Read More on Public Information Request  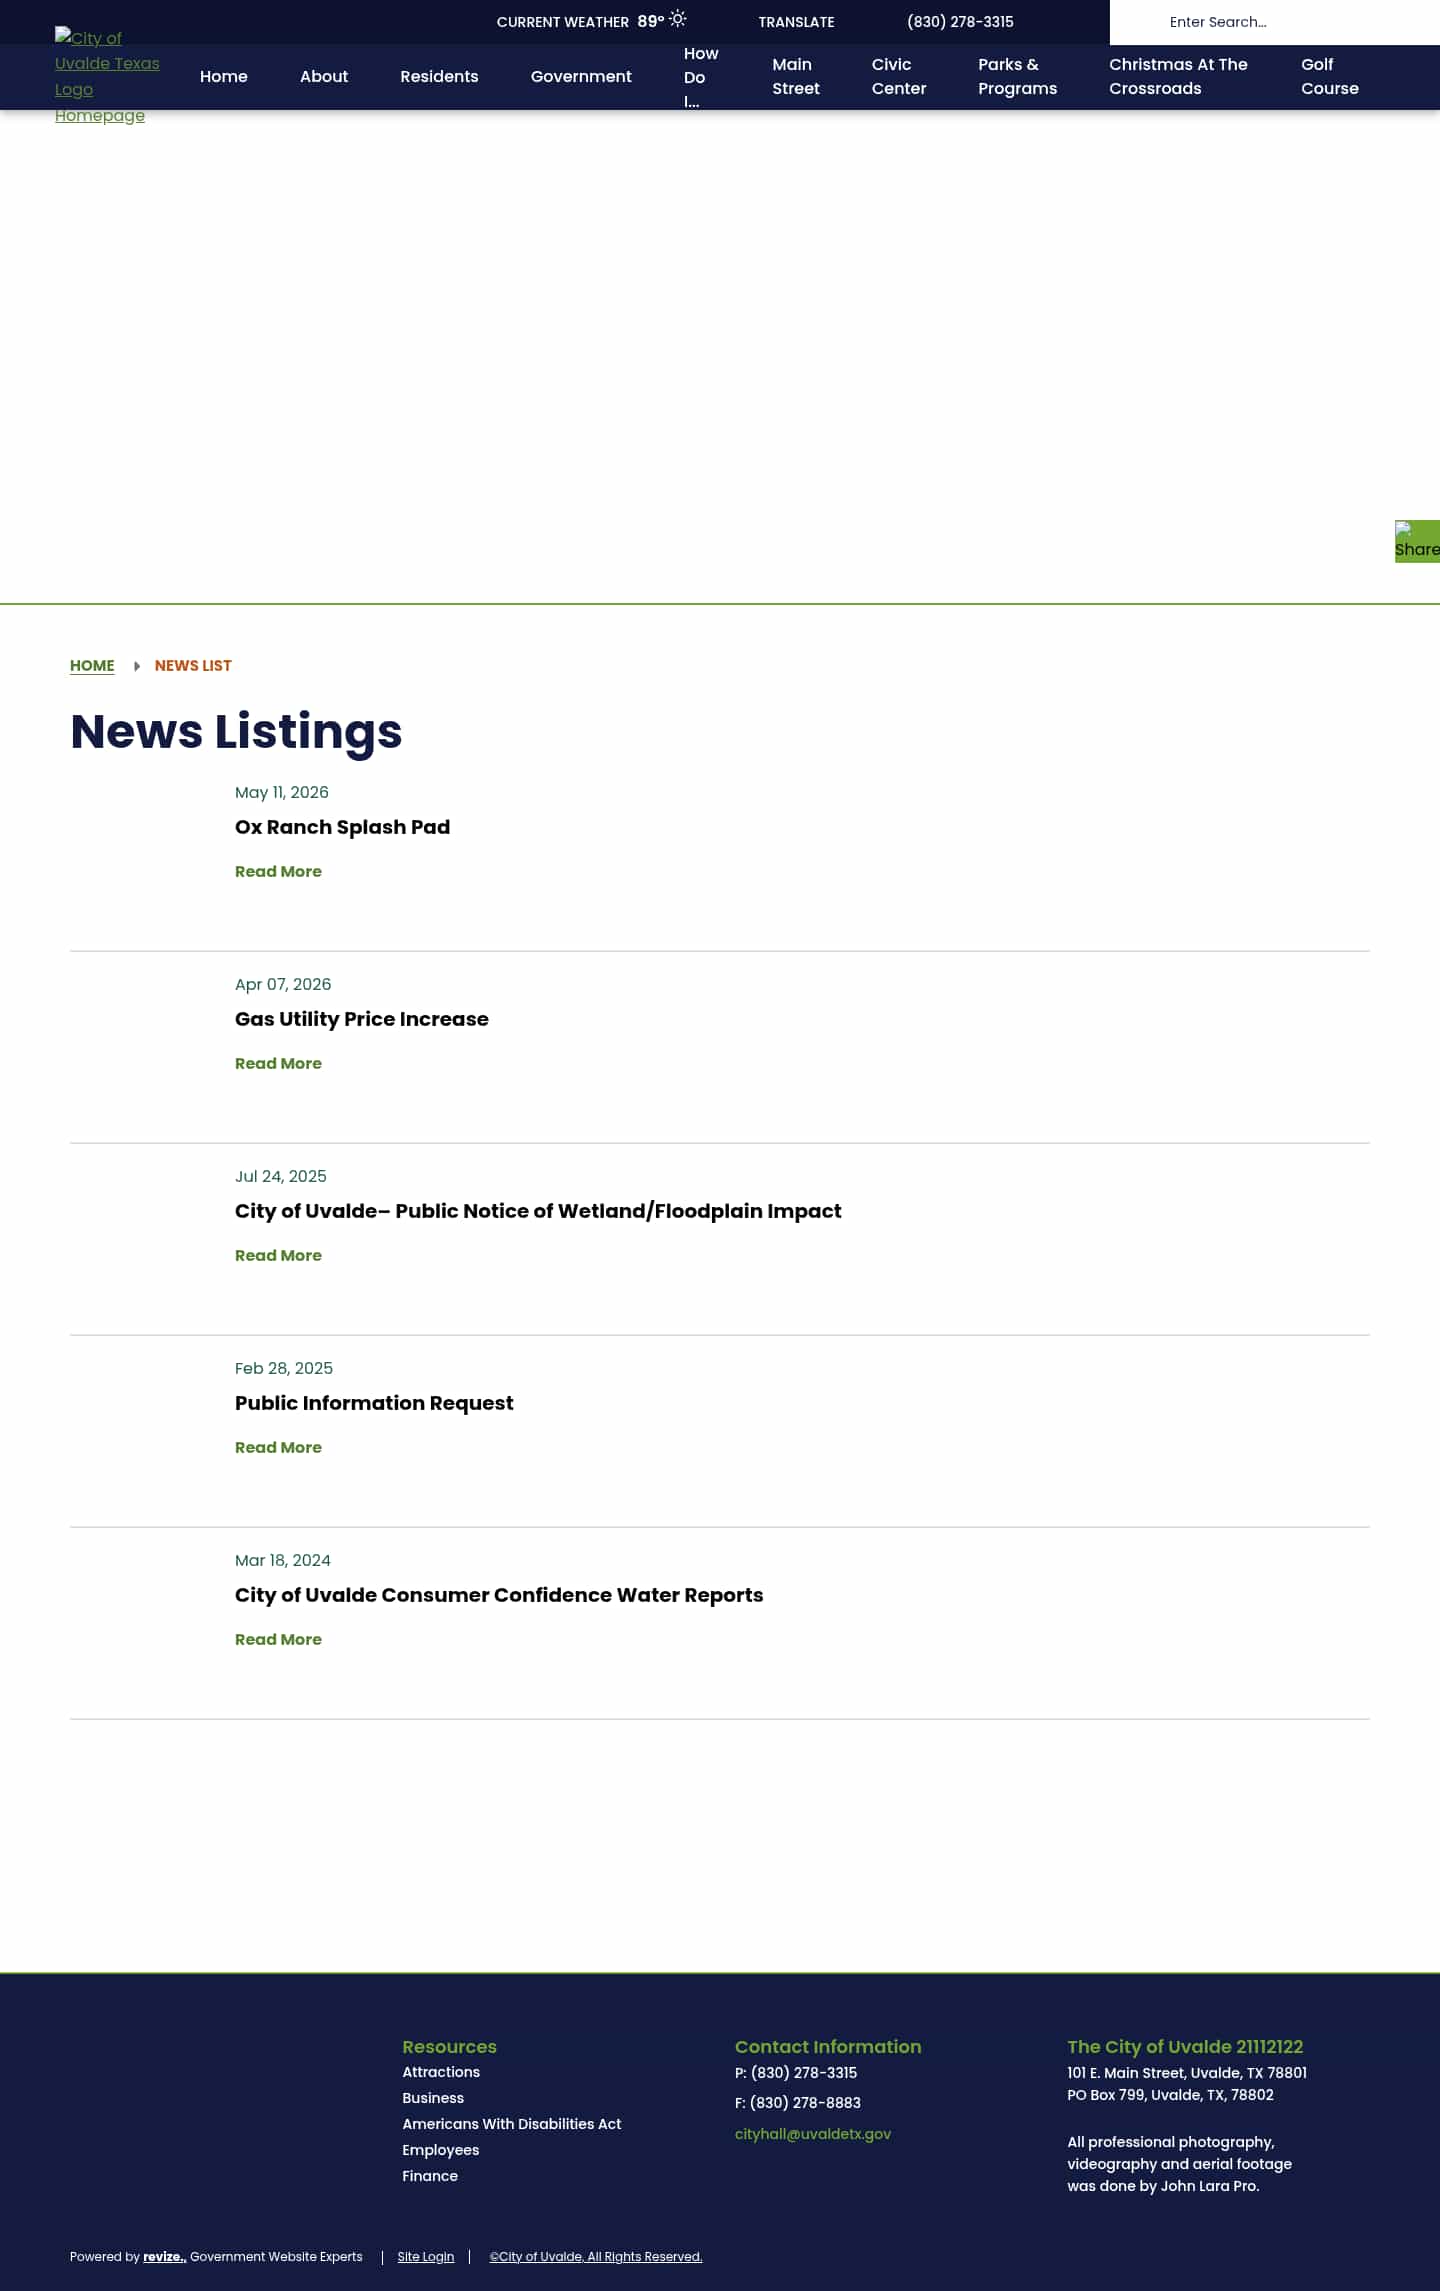(x=278, y=1448)
